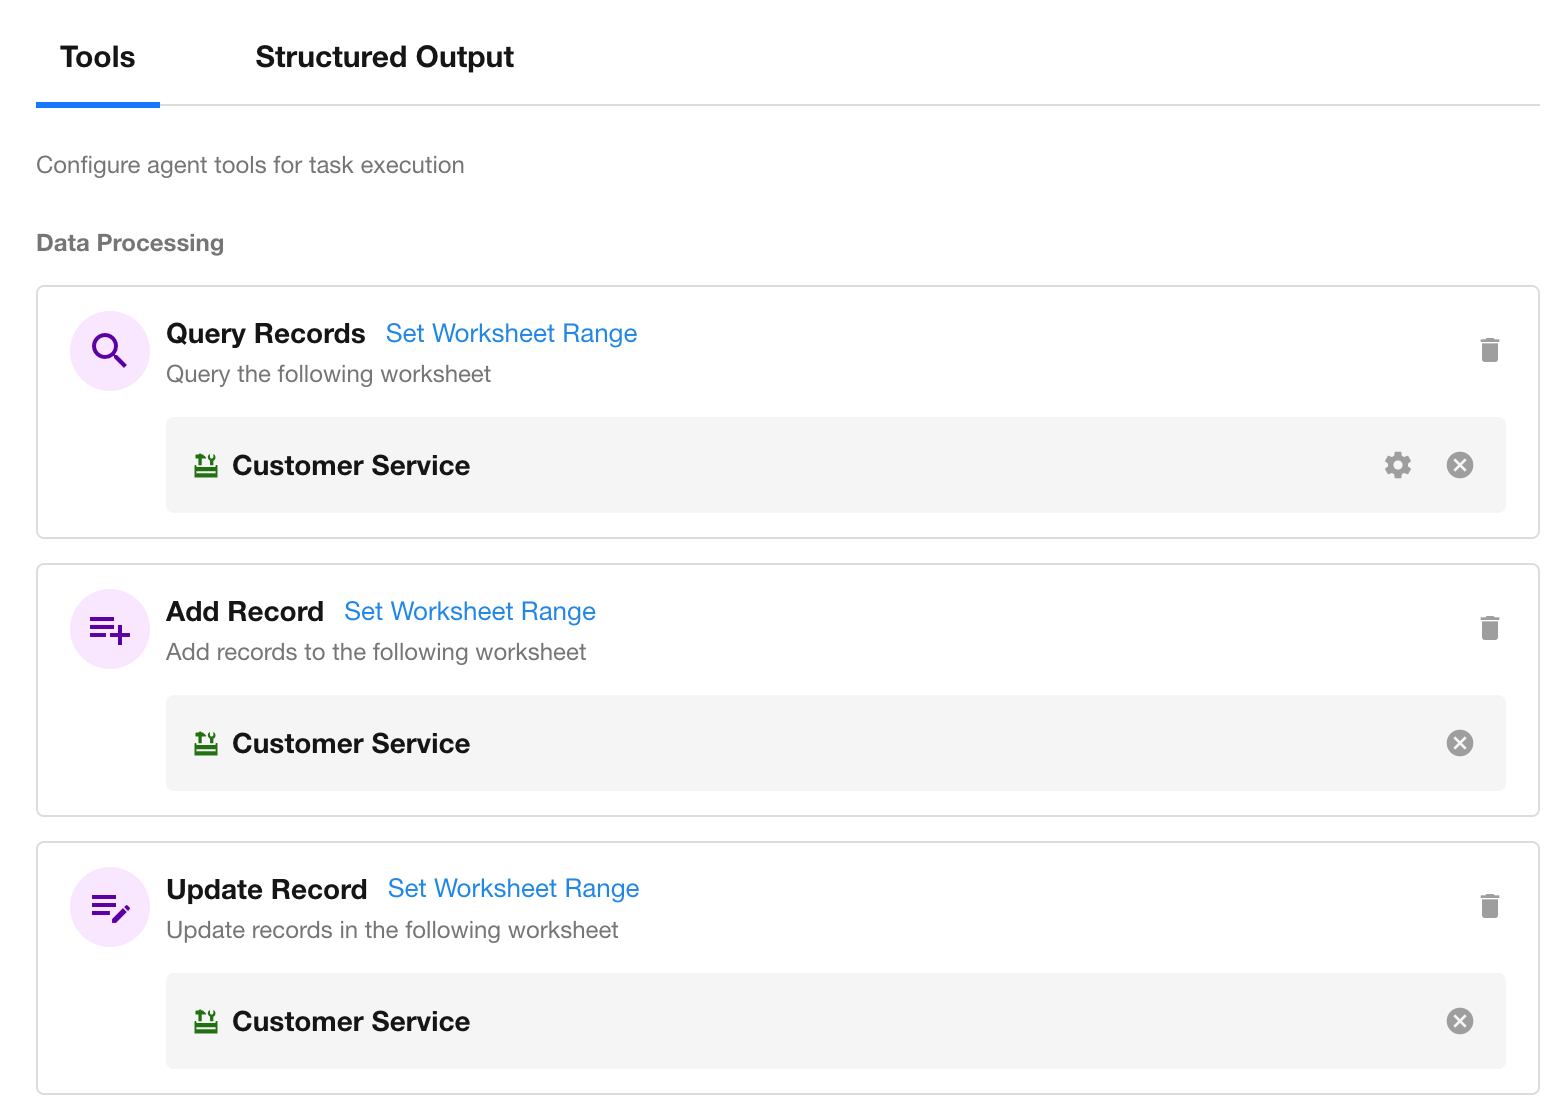Click Customer Service worksheet under Query Records
The image size is (1568, 1114).
pyautogui.click(x=351, y=465)
